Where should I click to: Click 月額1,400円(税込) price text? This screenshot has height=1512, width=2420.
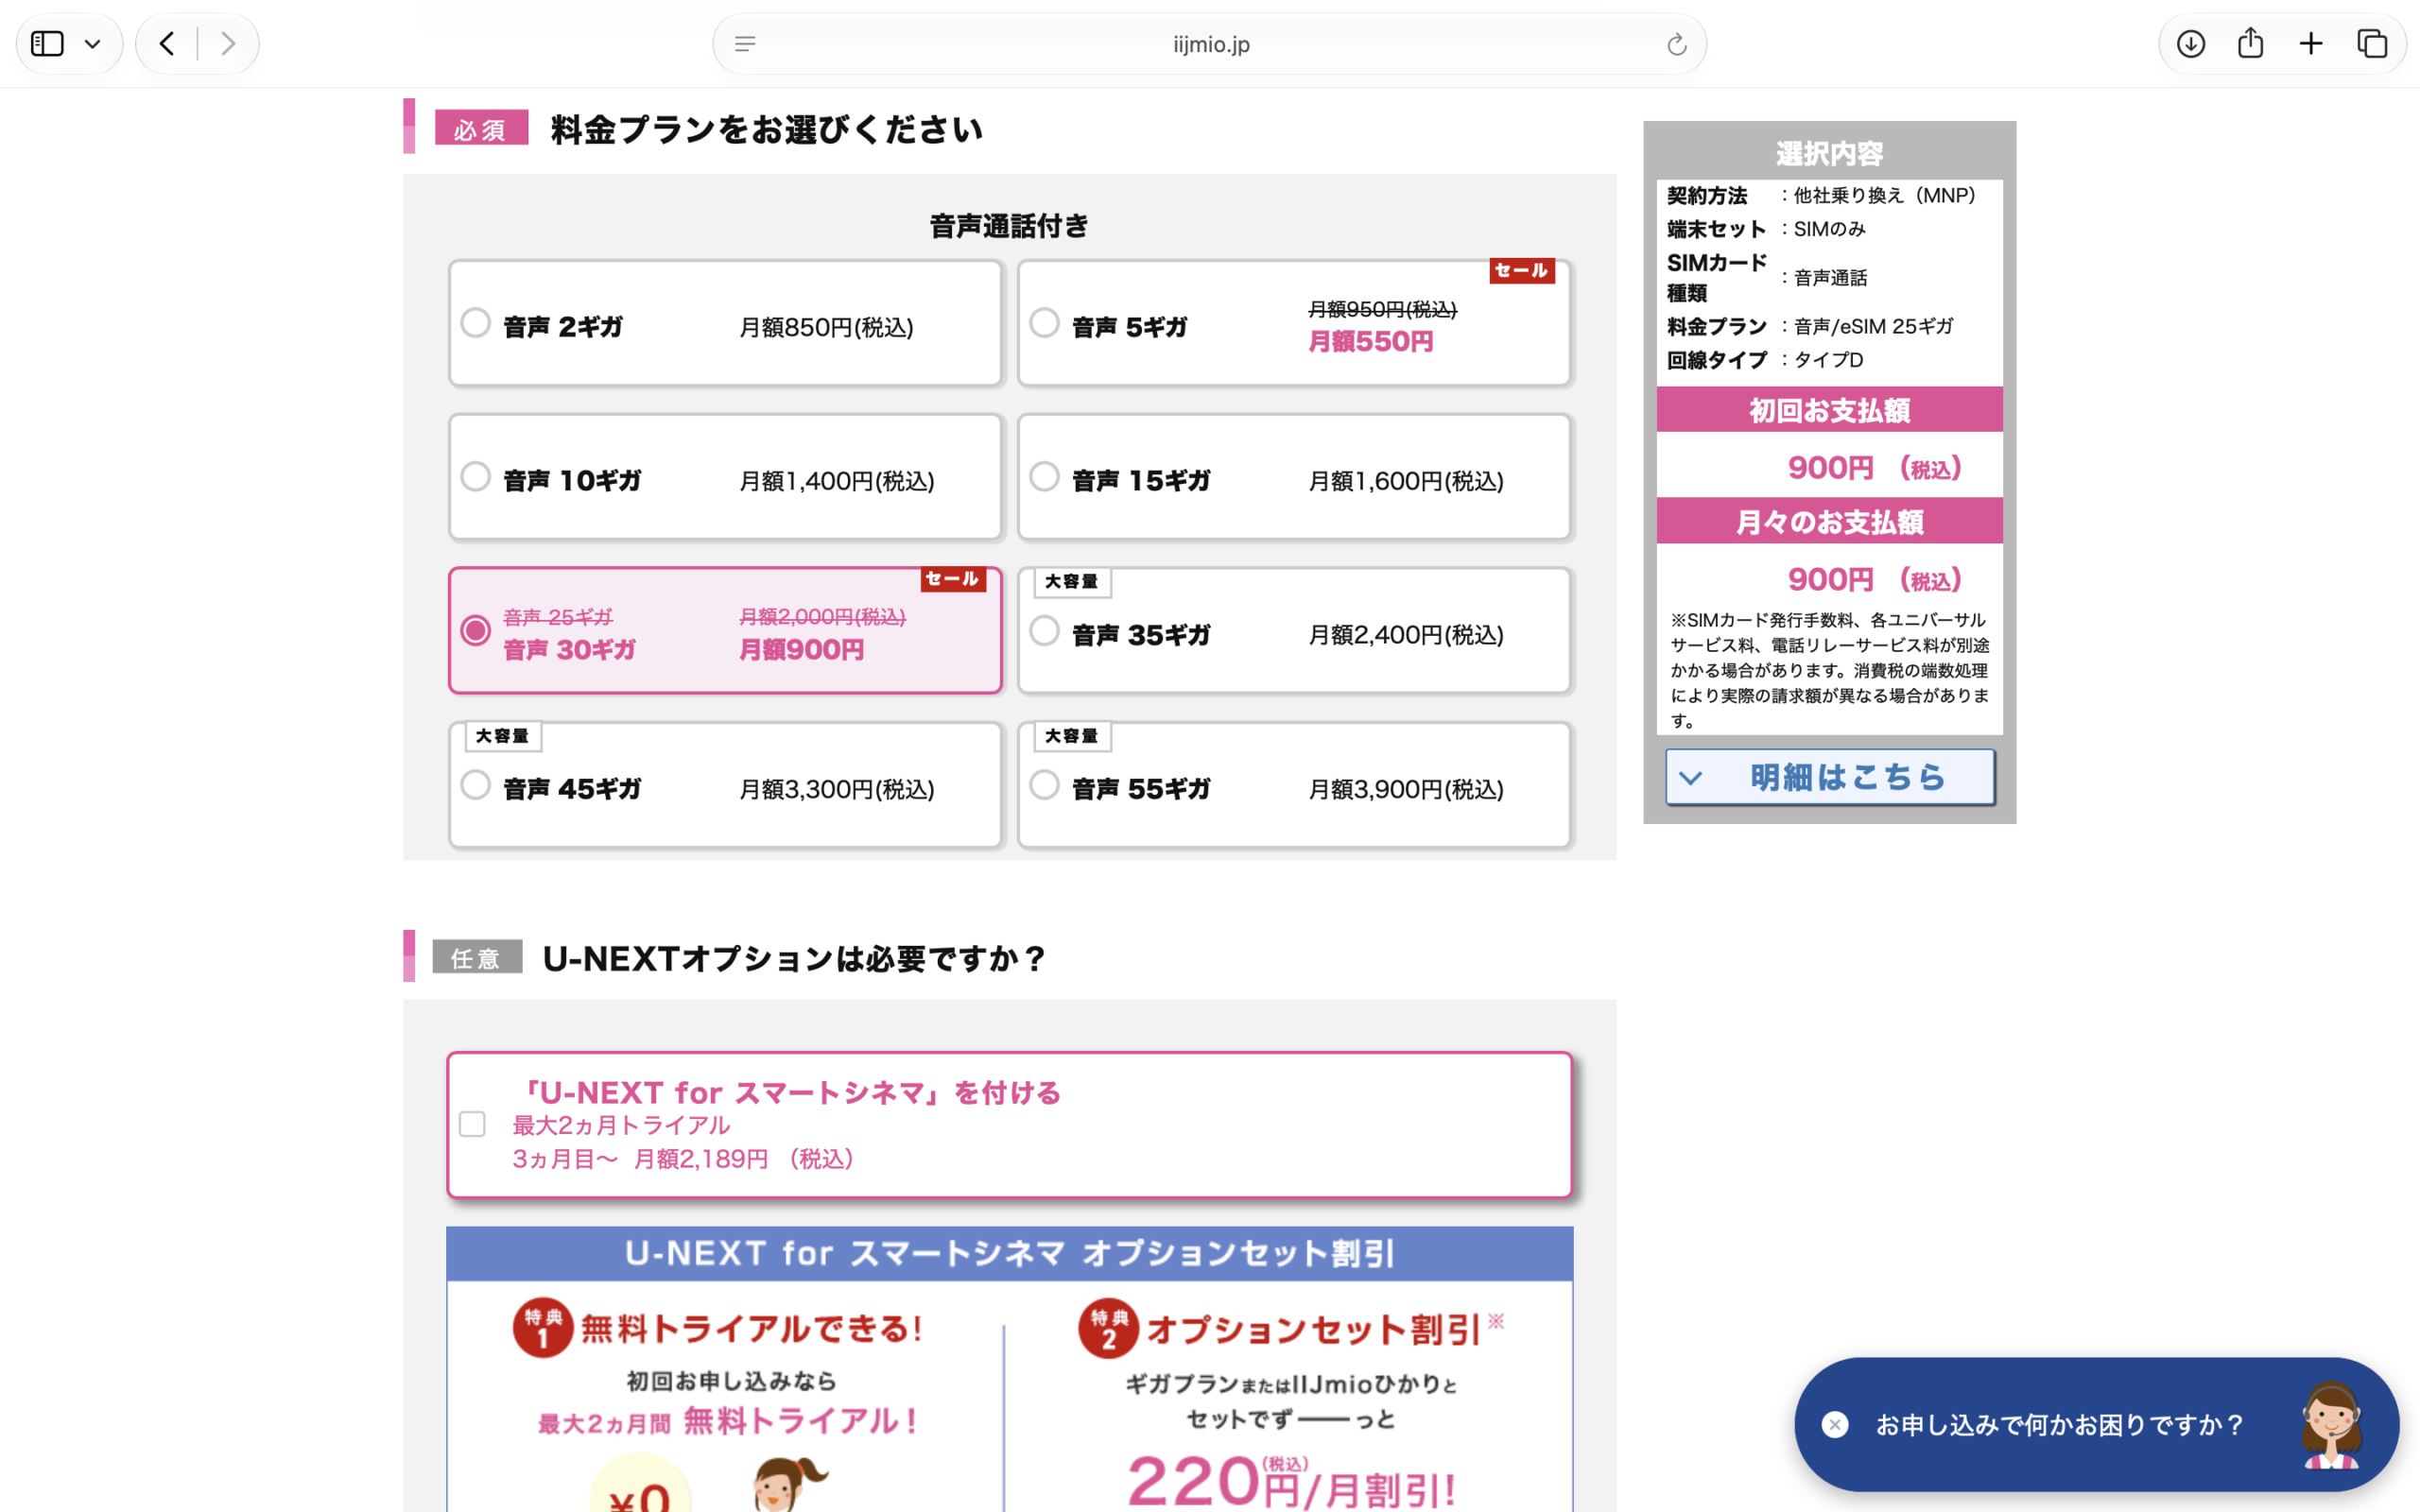point(837,481)
